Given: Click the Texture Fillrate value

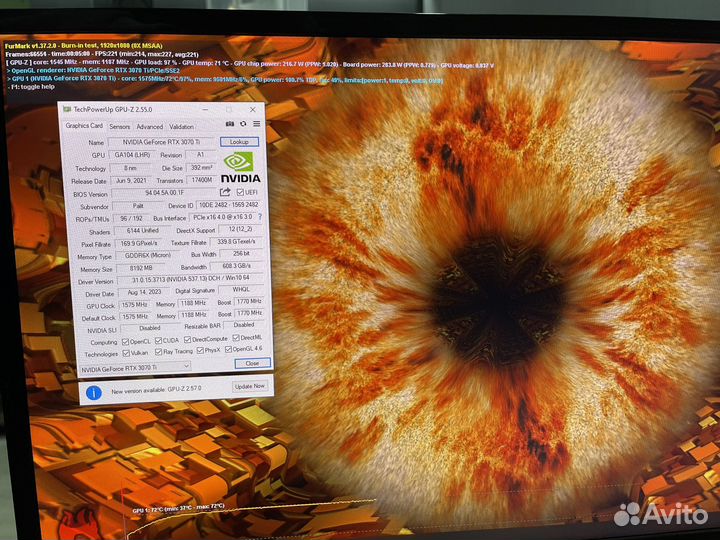Looking at the screenshot, I should (236, 242).
